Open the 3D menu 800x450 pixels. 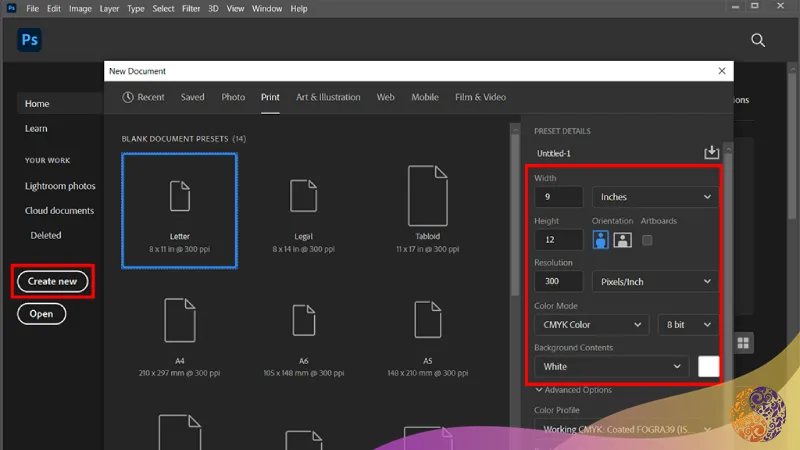(213, 9)
